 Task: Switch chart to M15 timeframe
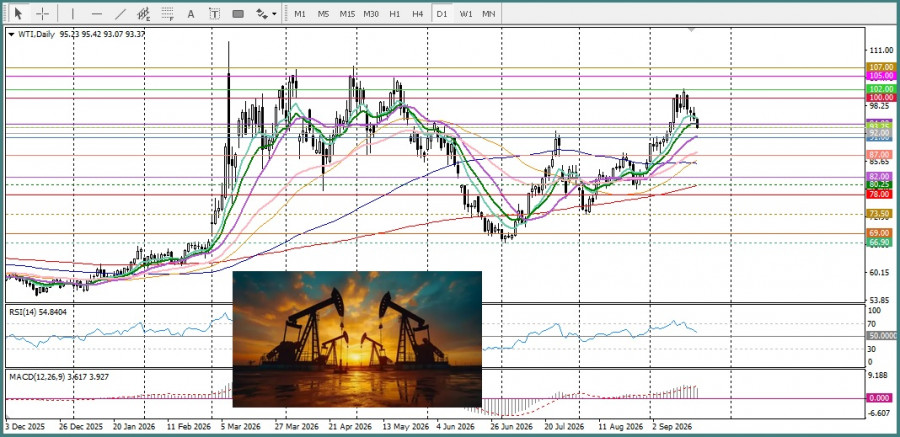(347, 13)
